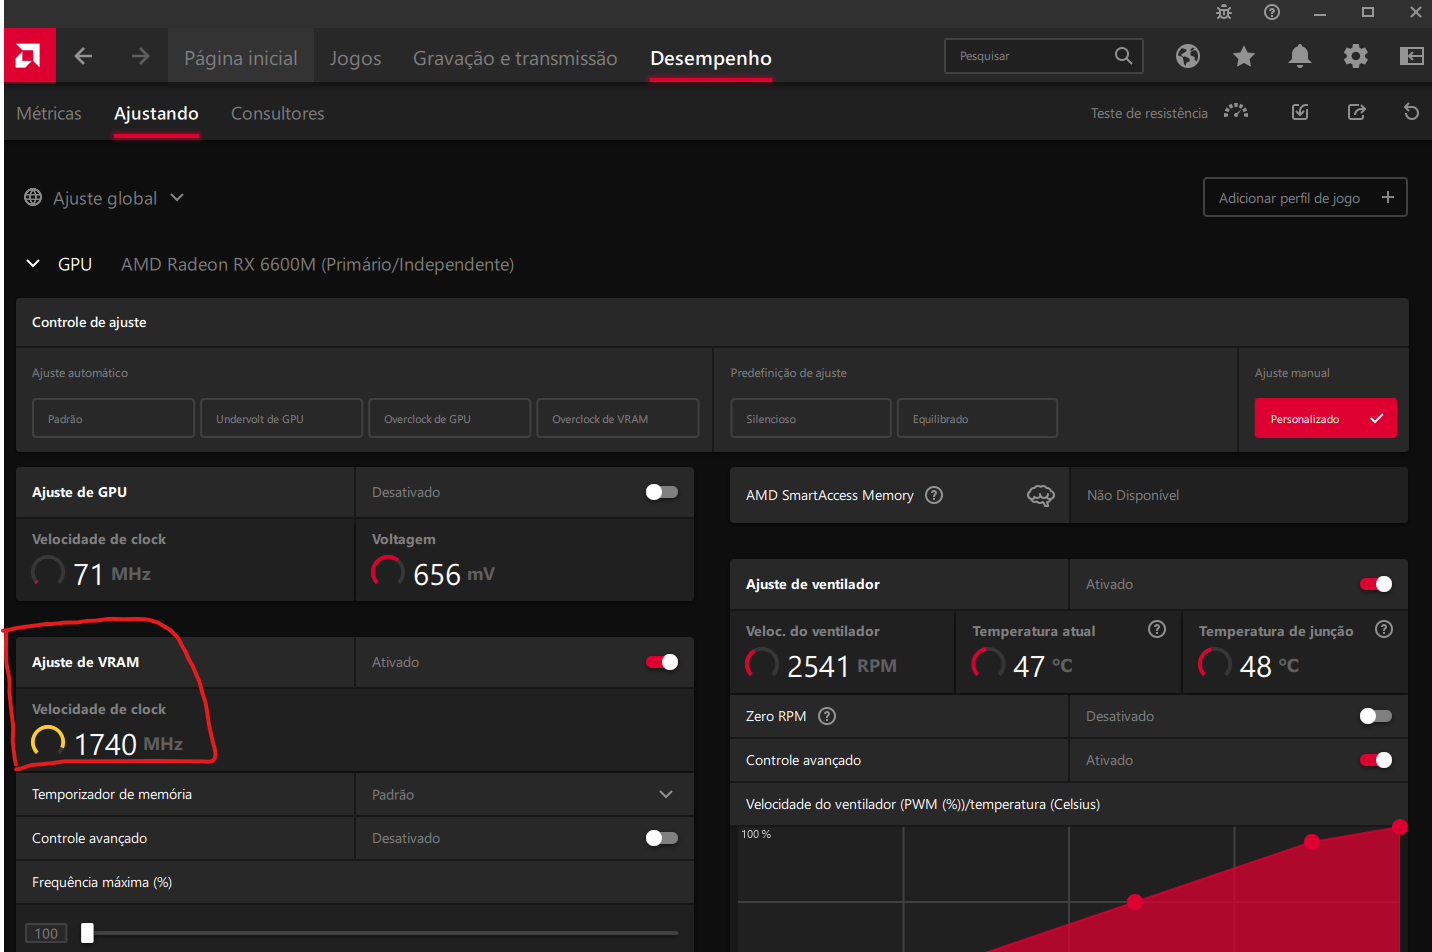1432x952 pixels.
Task: Open Temperatura de junção help icon
Action: coord(1384,629)
